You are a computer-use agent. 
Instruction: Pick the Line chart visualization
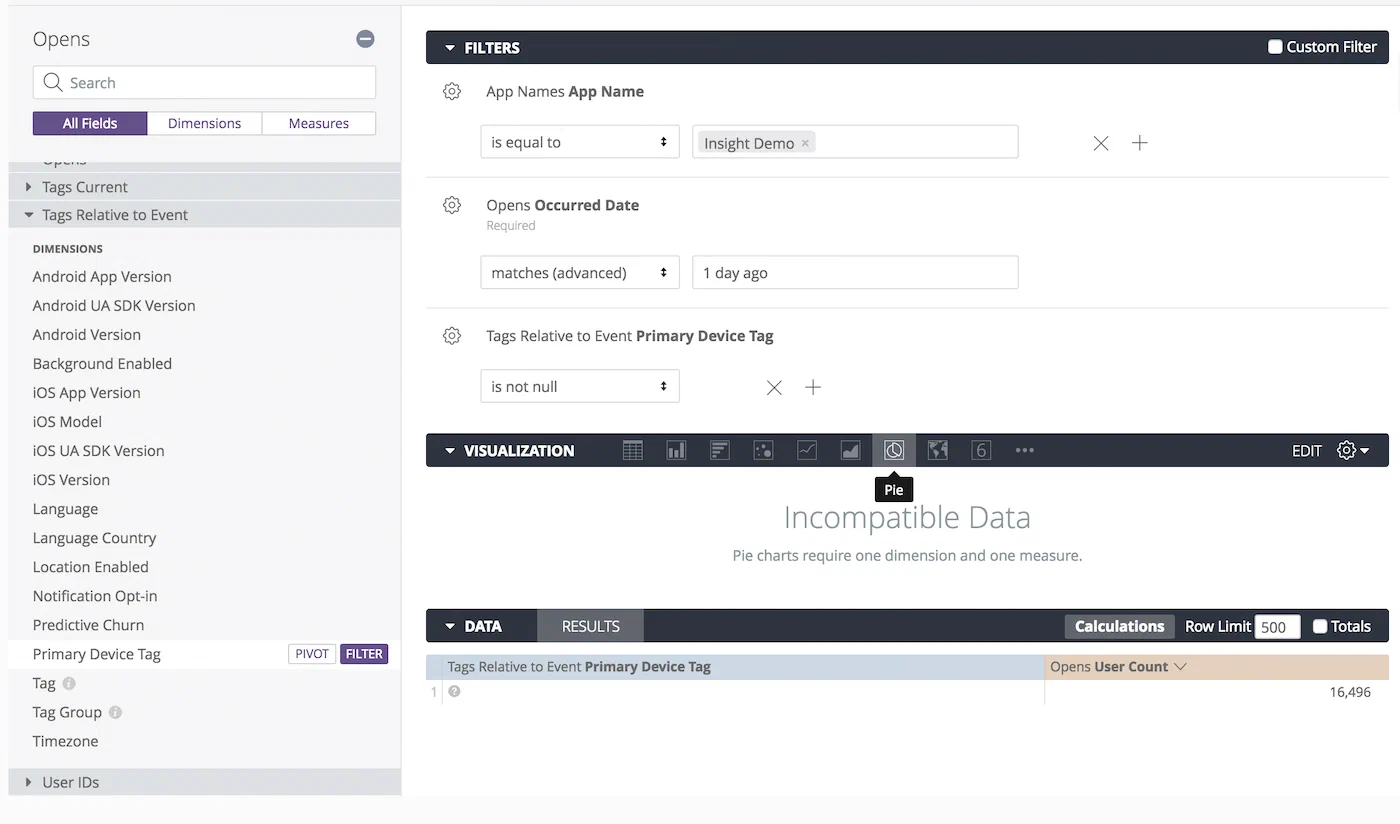pos(807,450)
